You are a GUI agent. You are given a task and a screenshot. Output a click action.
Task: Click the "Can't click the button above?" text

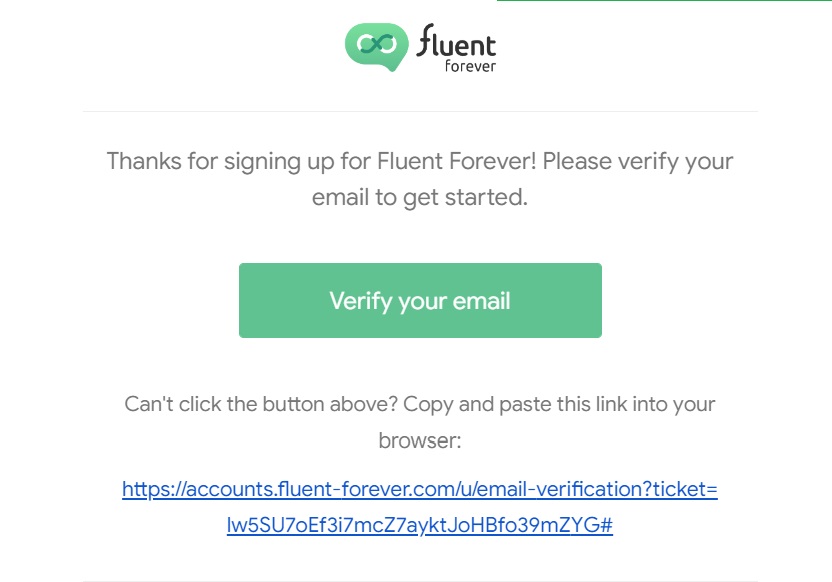tap(257, 404)
